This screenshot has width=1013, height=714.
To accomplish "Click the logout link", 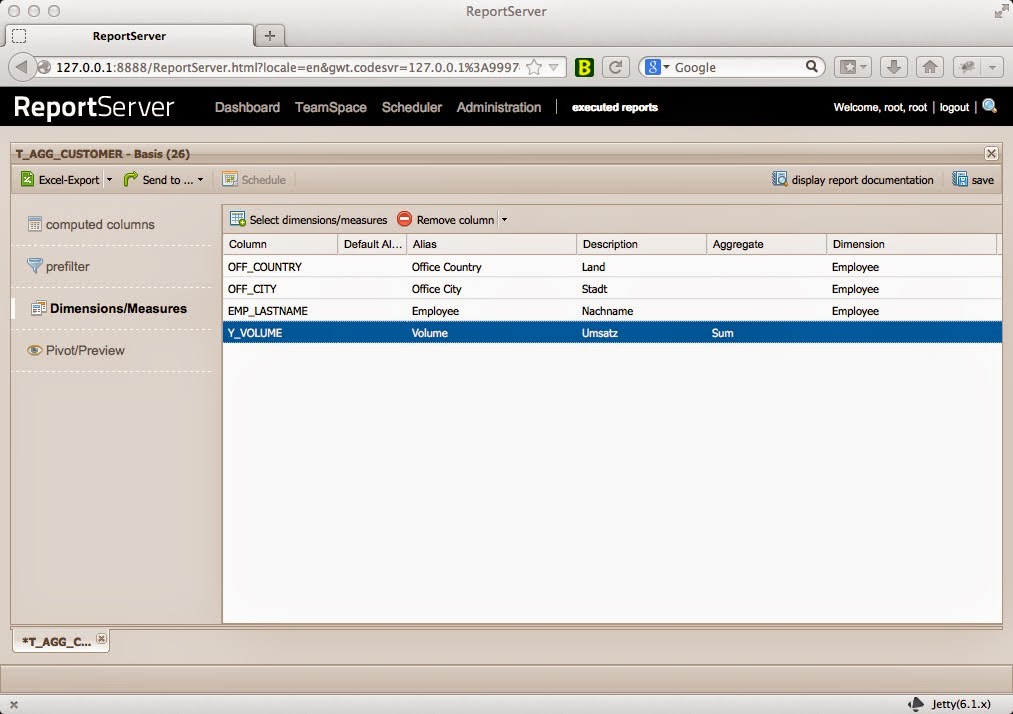I will [954, 107].
